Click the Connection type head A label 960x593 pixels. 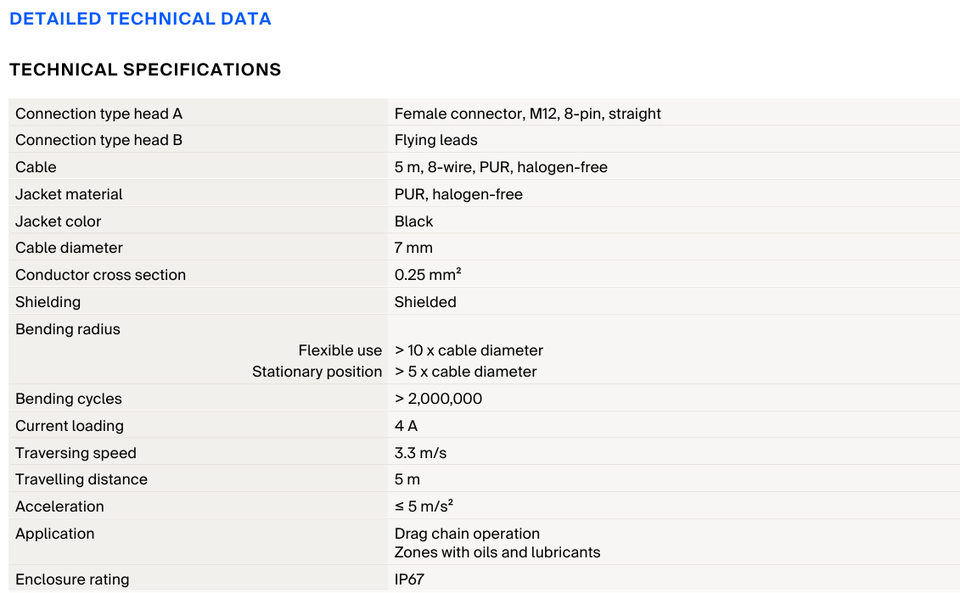pos(99,114)
